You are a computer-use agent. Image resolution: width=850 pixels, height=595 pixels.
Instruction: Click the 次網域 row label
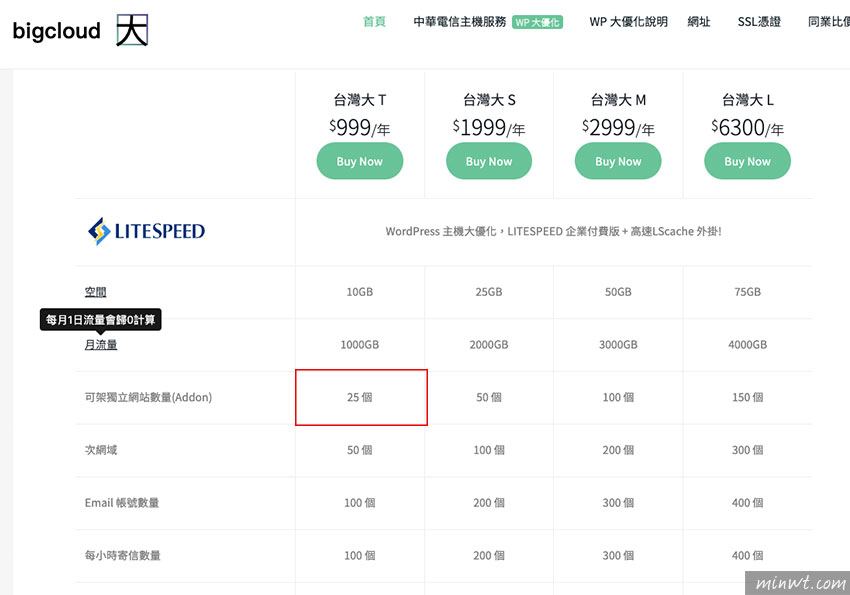pos(101,450)
